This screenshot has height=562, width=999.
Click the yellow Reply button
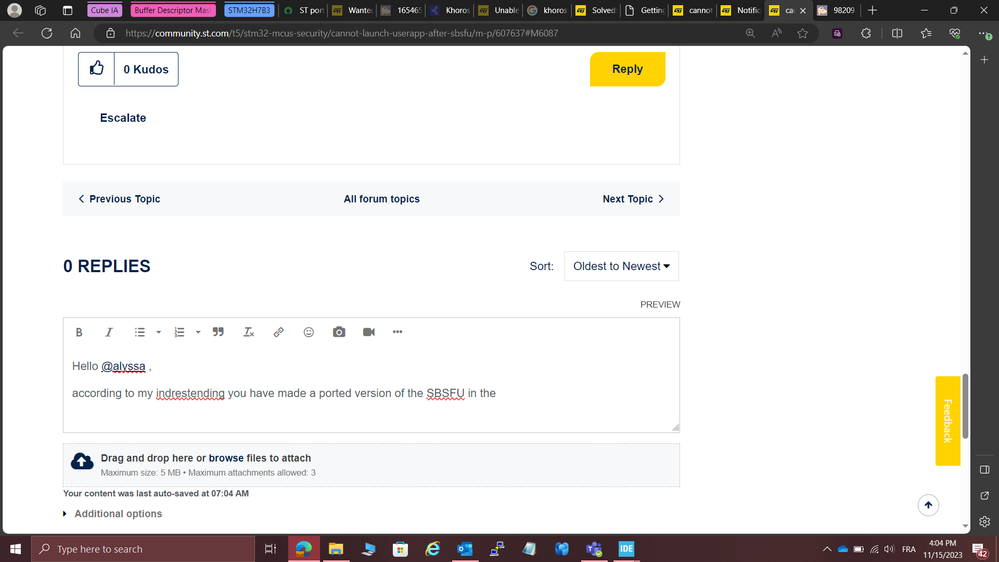[x=628, y=69]
